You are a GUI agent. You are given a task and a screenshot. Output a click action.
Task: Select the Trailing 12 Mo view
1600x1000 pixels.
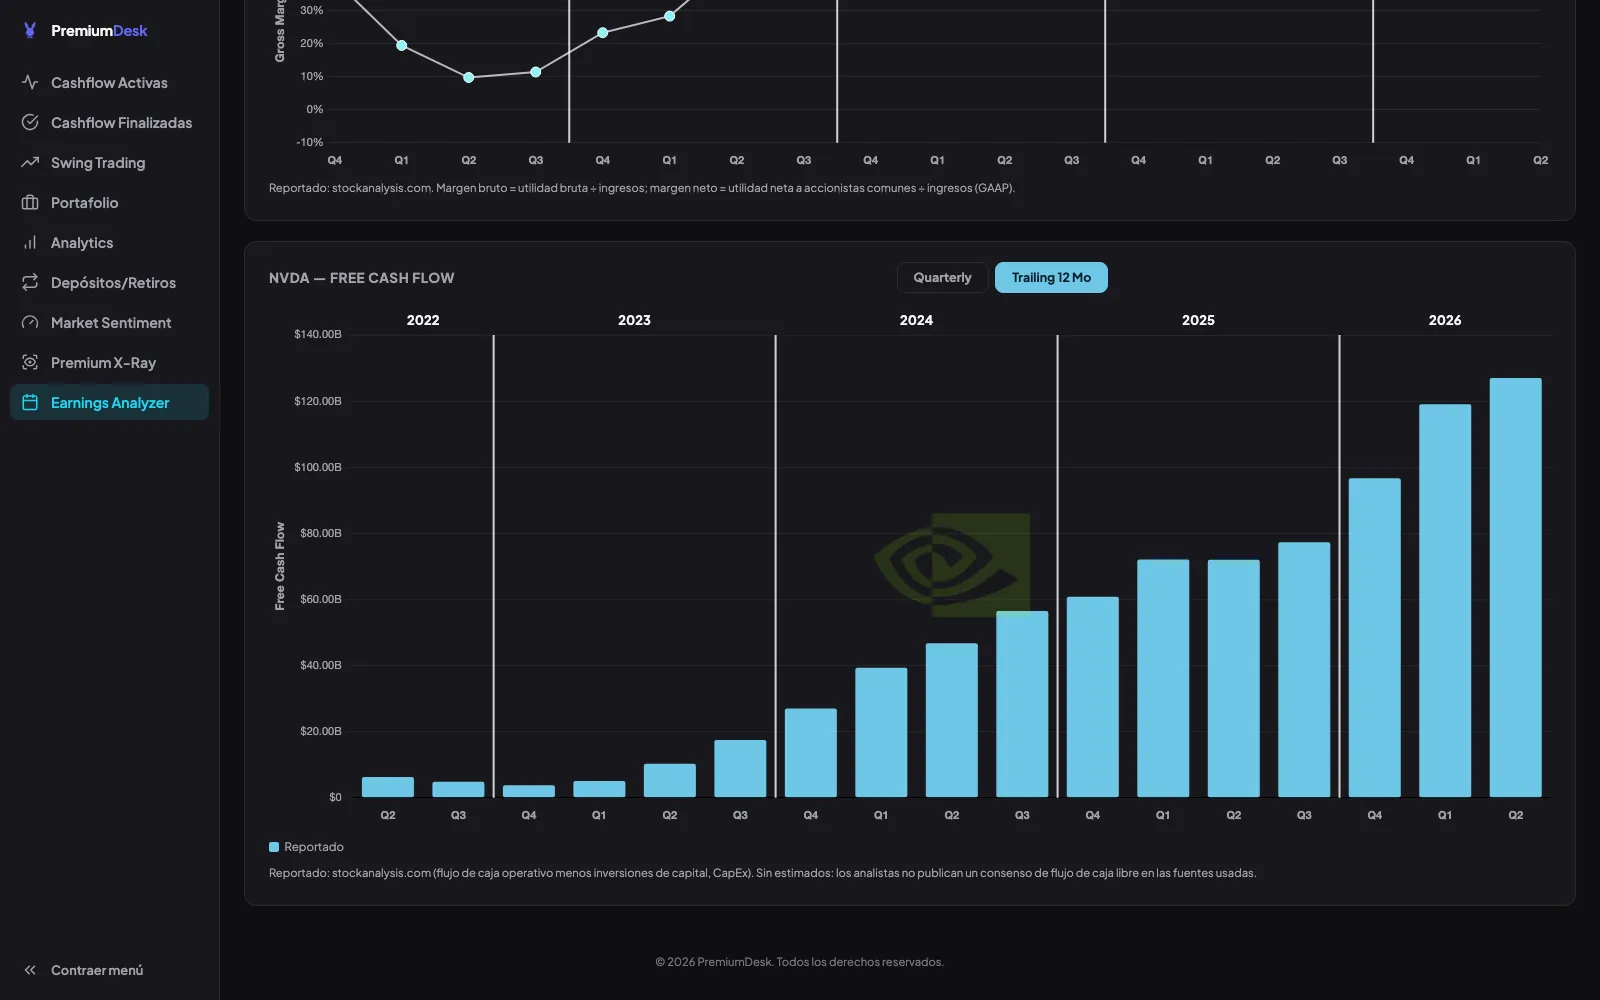tap(1051, 277)
